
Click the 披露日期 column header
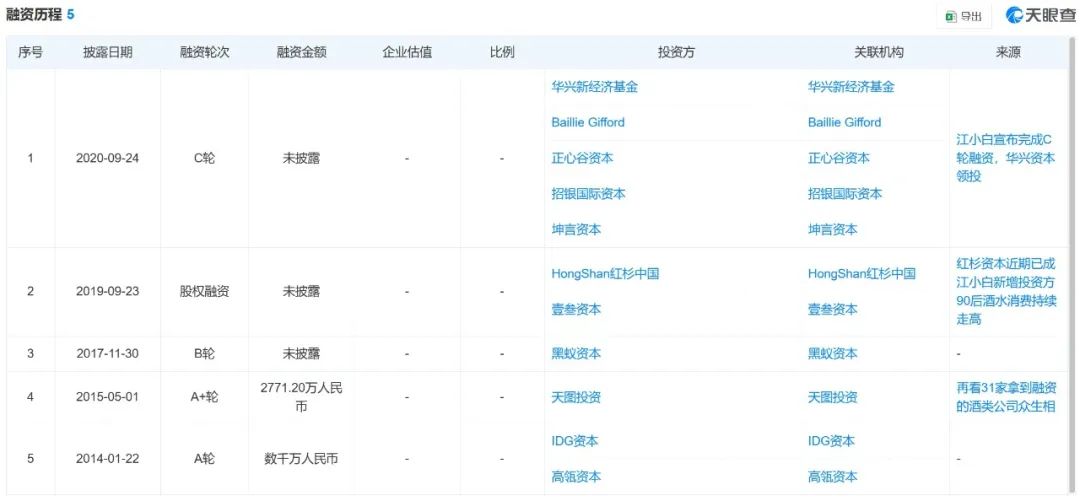[107, 52]
